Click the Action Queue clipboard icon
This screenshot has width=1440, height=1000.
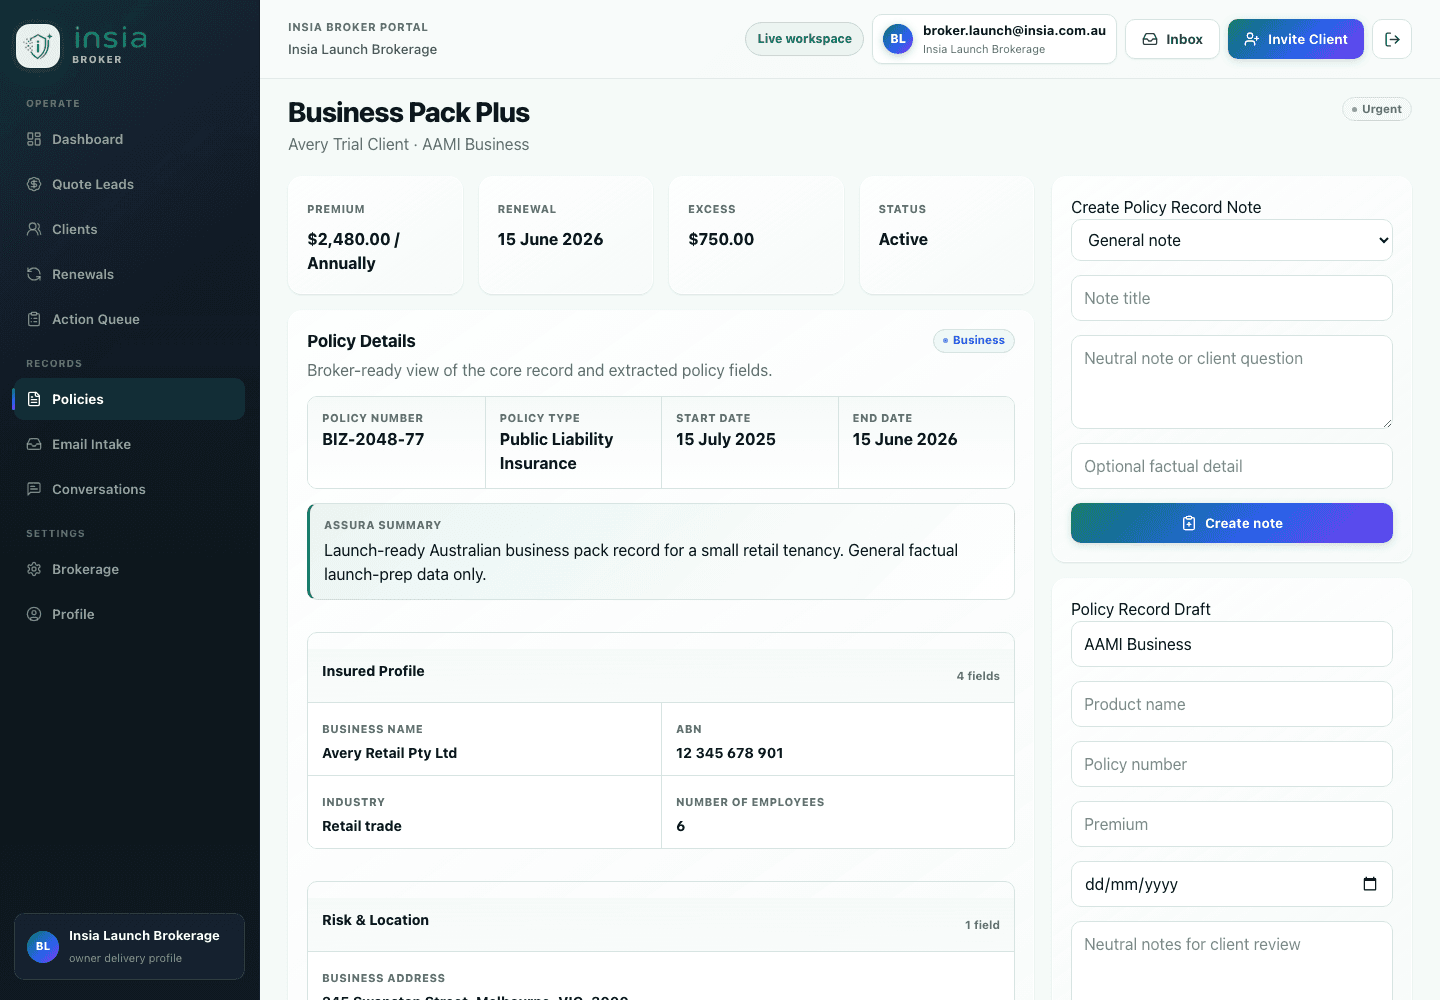(34, 319)
